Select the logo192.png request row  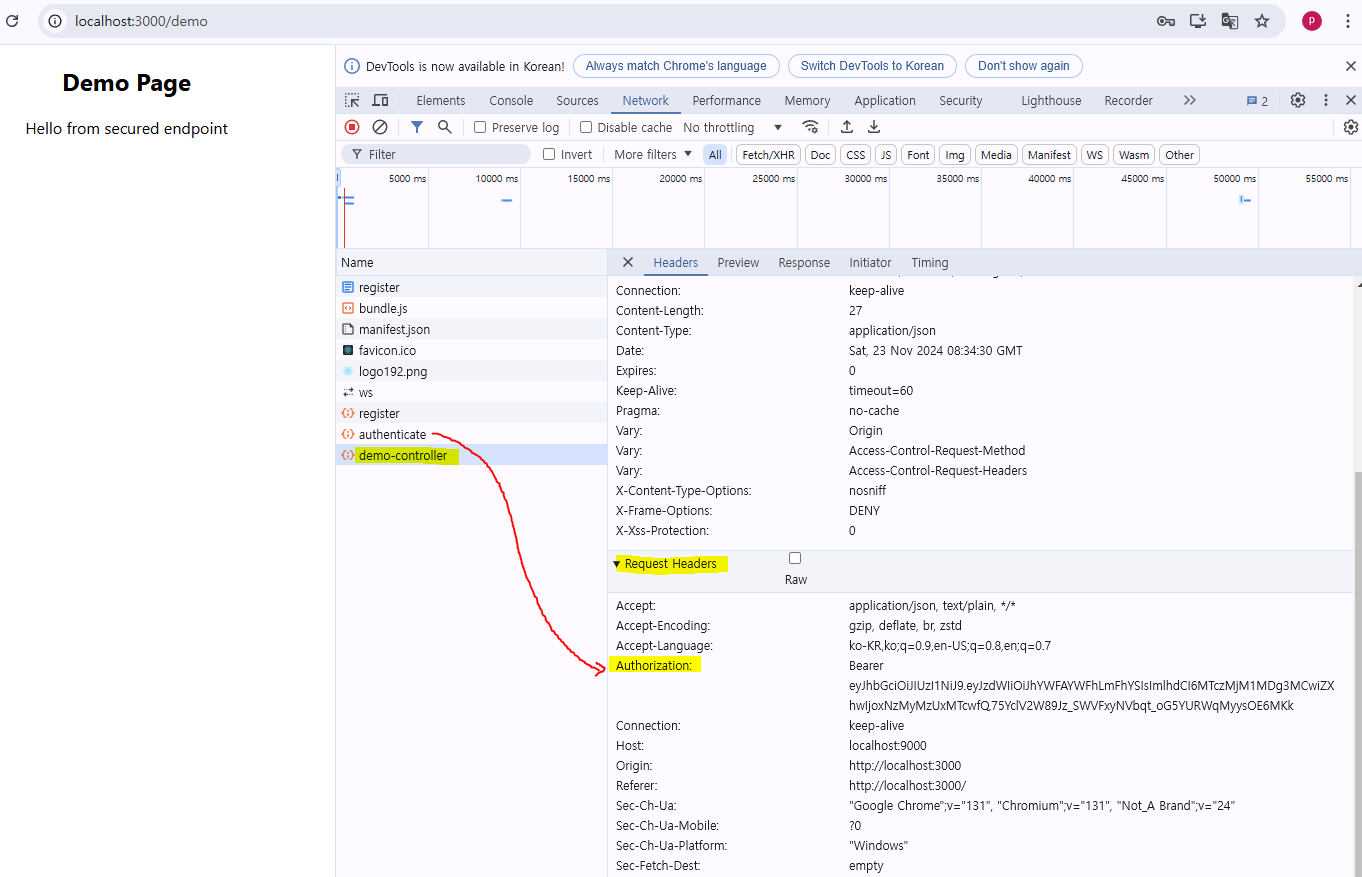pos(472,371)
